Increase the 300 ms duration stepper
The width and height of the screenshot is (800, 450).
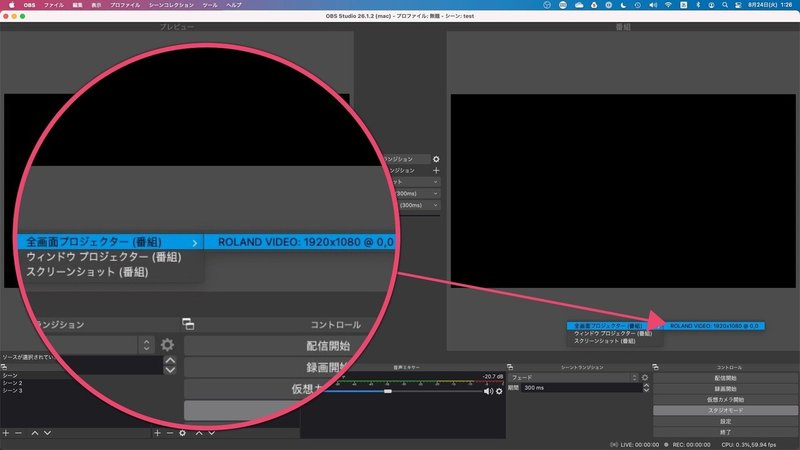[646, 386]
